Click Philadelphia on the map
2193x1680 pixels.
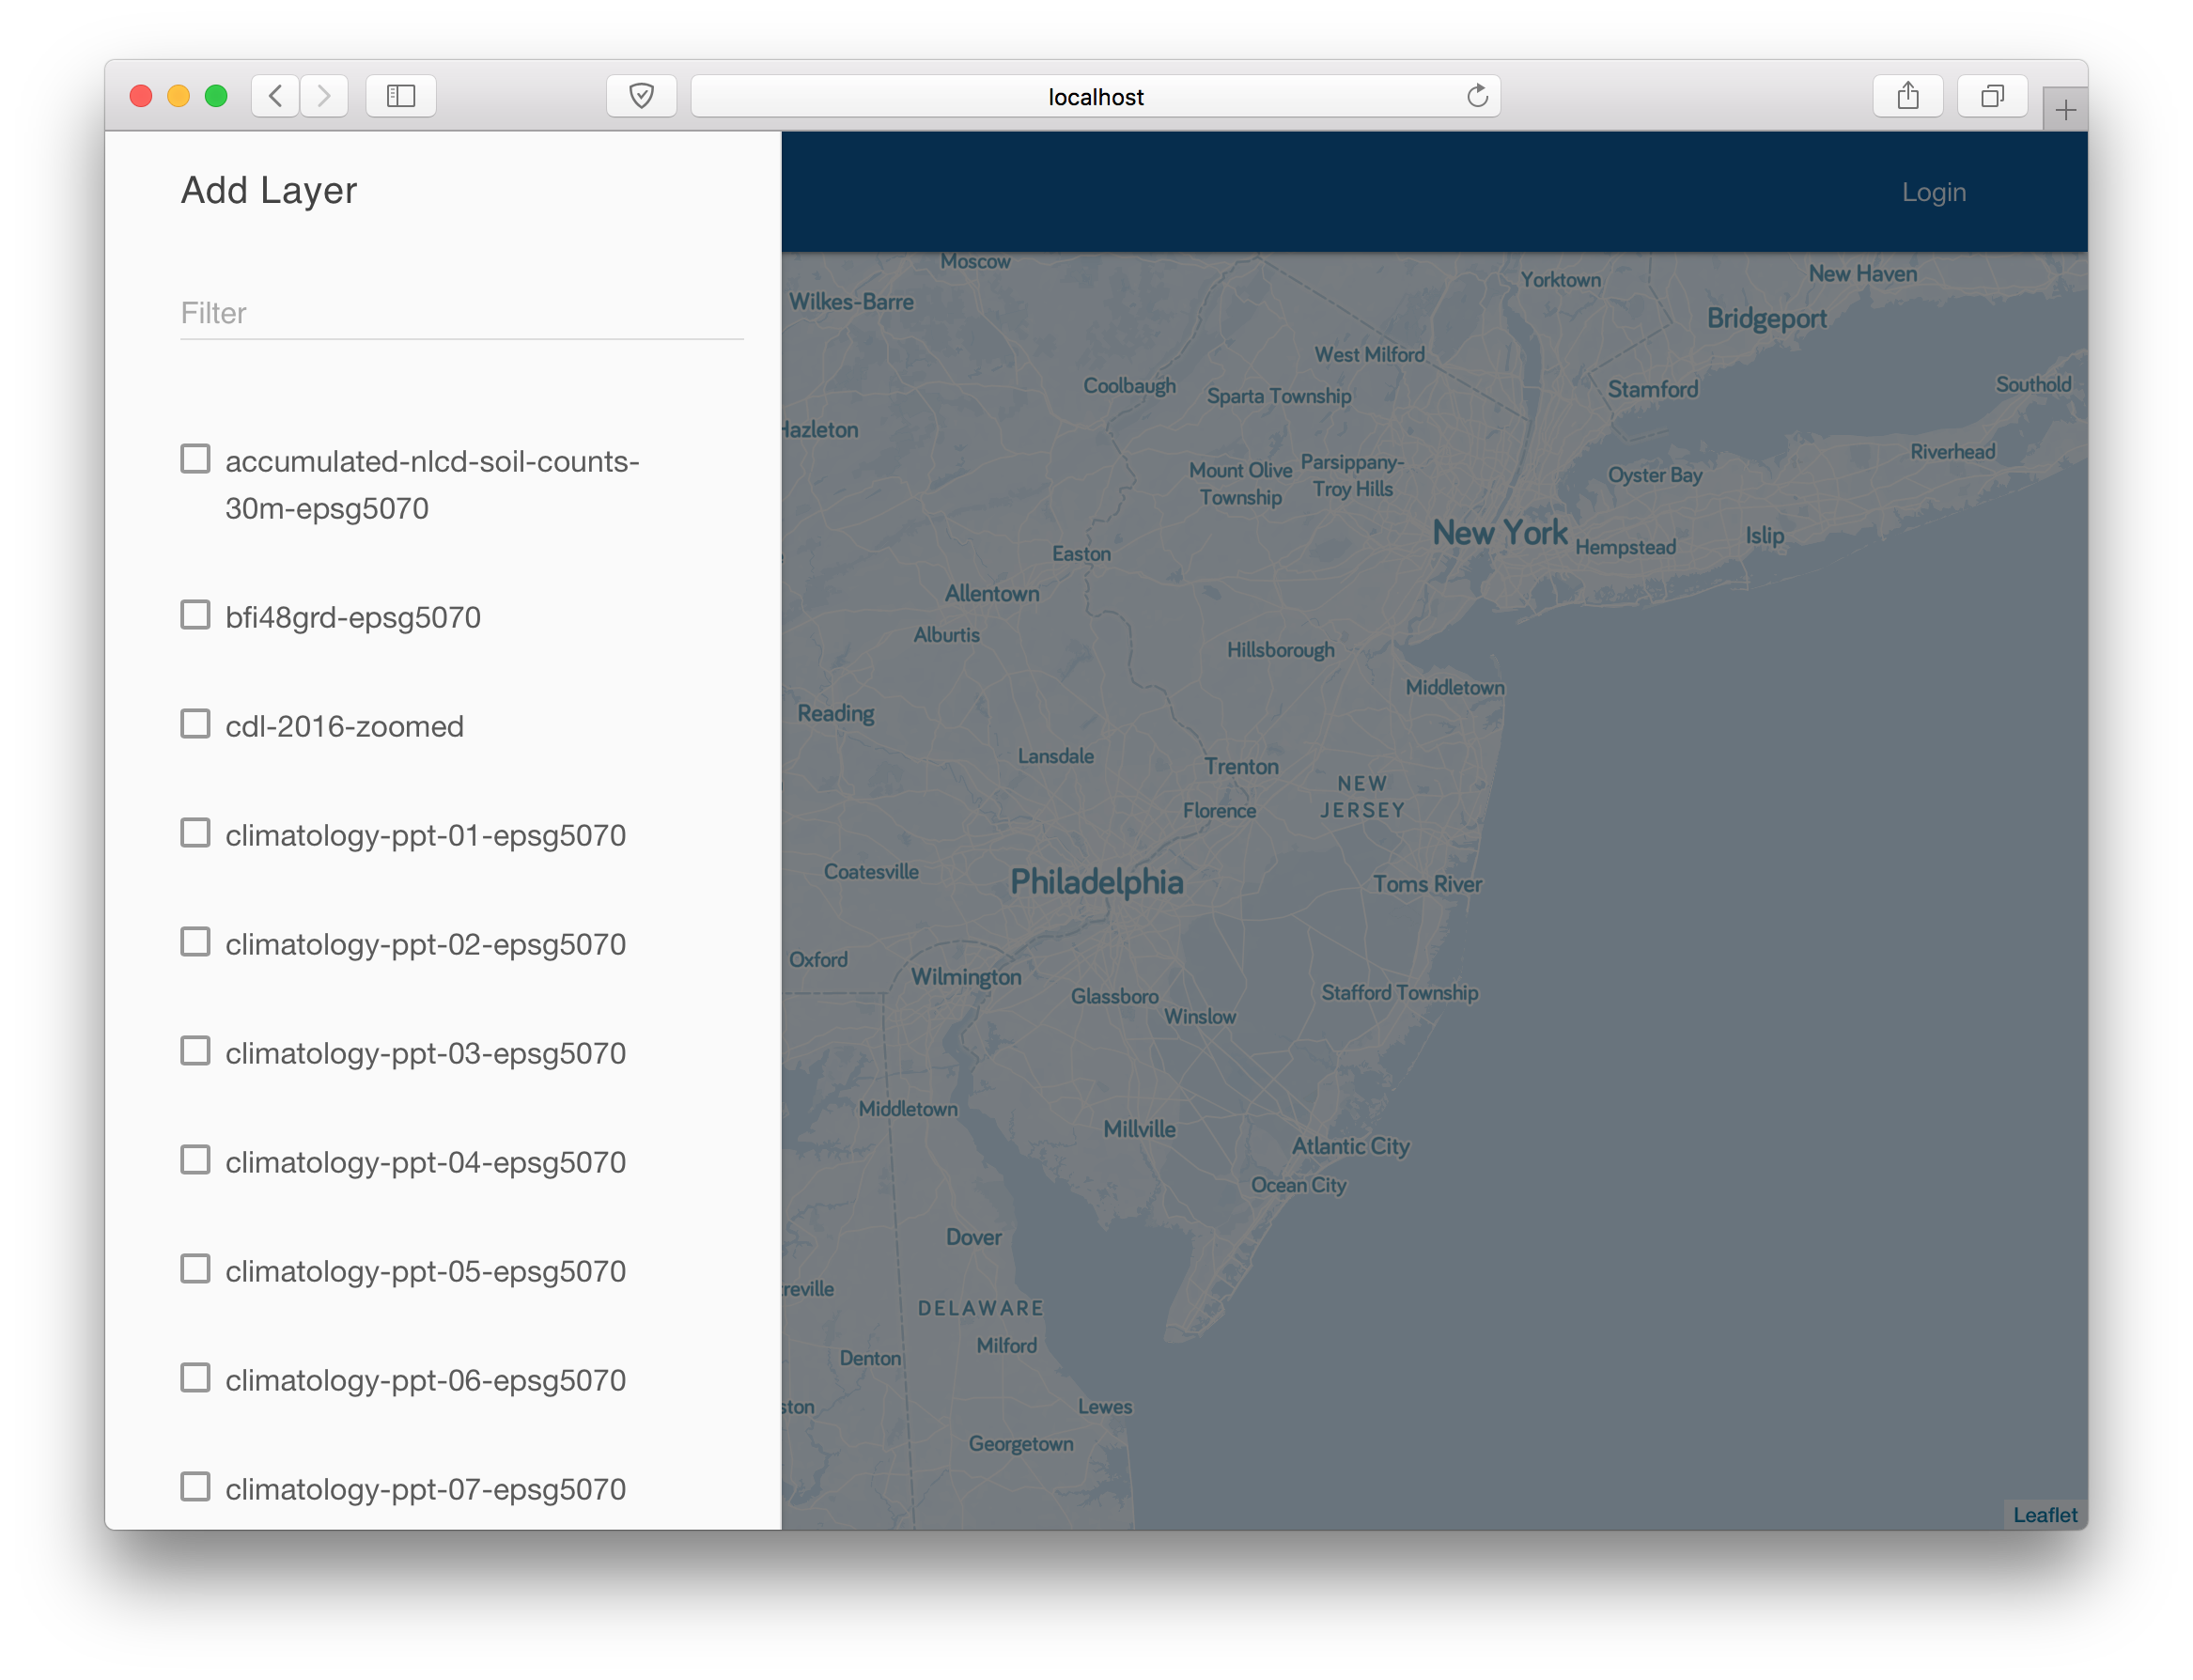[1096, 882]
